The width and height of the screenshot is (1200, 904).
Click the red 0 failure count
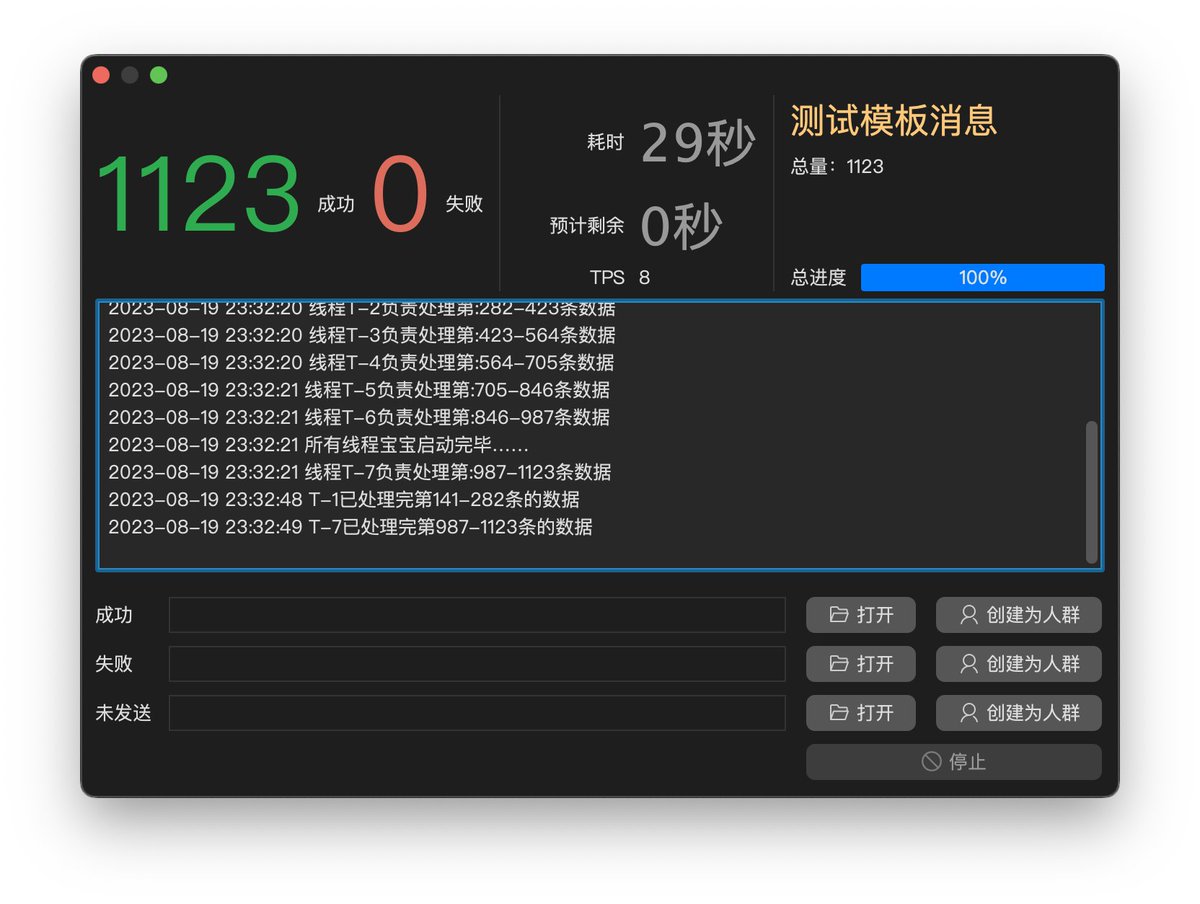(x=400, y=196)
